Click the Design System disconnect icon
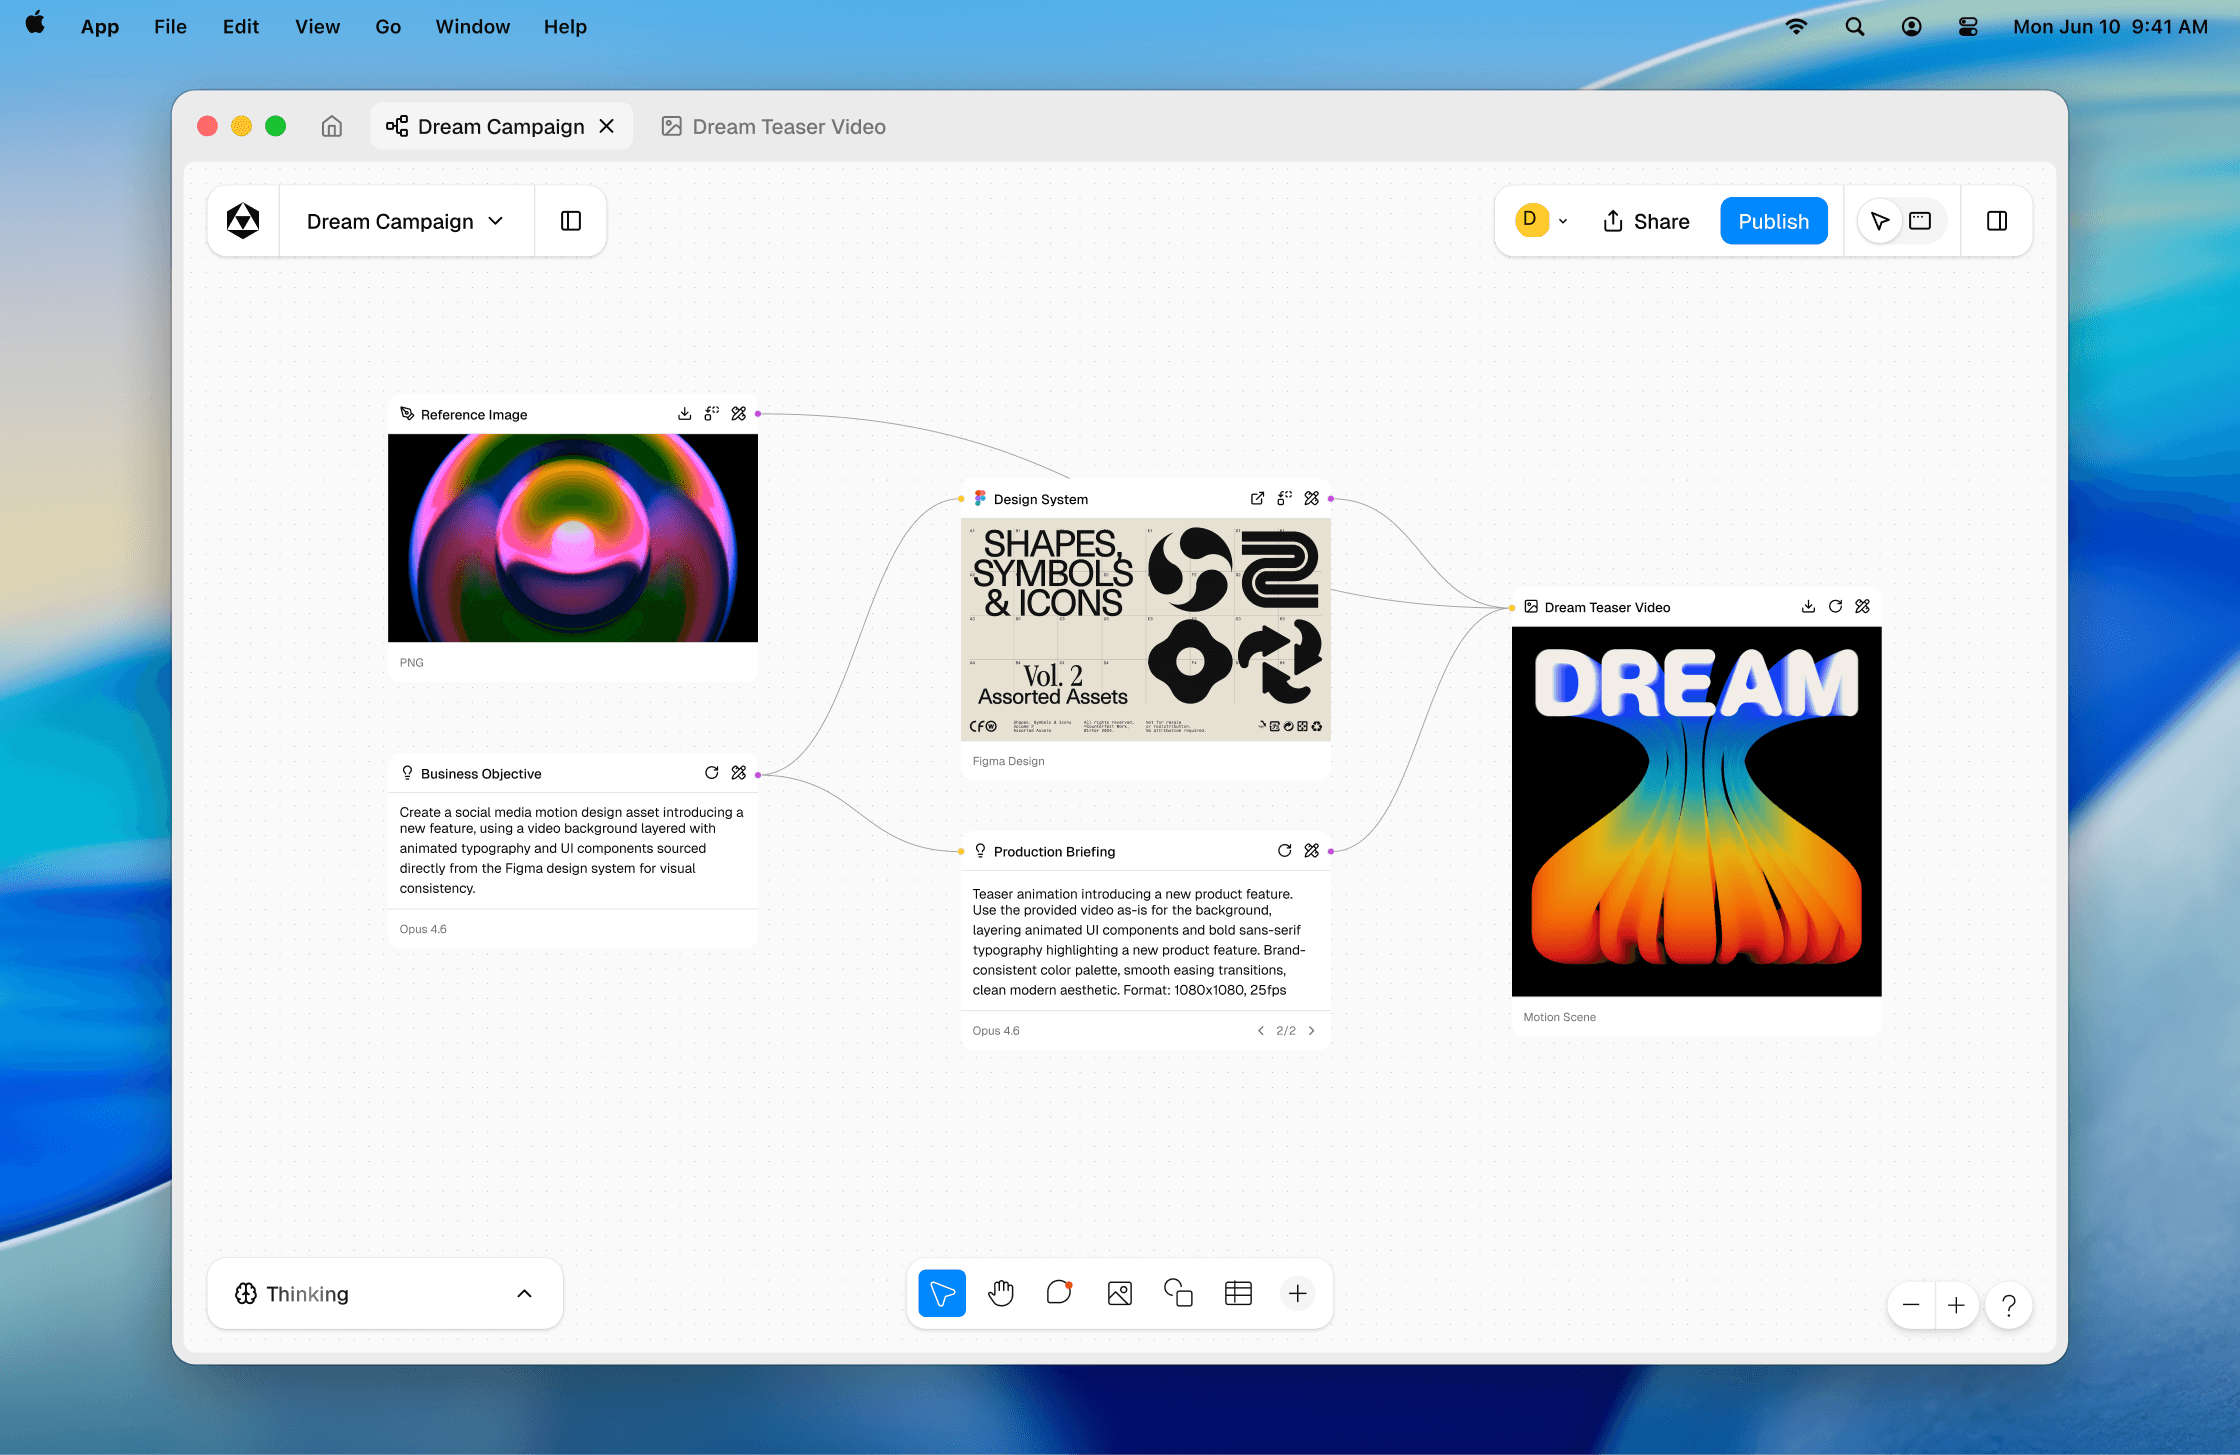The height and width of the screenshot is (1455, 2240). point(1312,498)
